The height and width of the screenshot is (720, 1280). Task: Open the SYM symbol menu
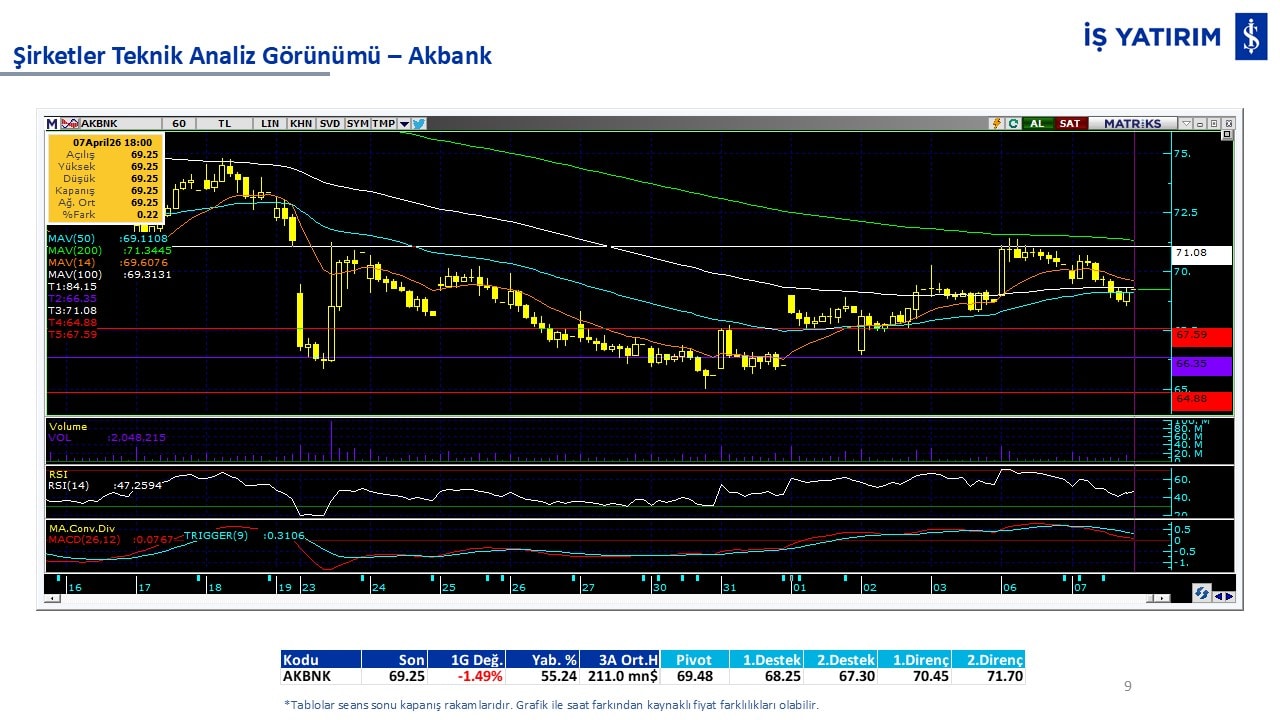pos(357,124)
